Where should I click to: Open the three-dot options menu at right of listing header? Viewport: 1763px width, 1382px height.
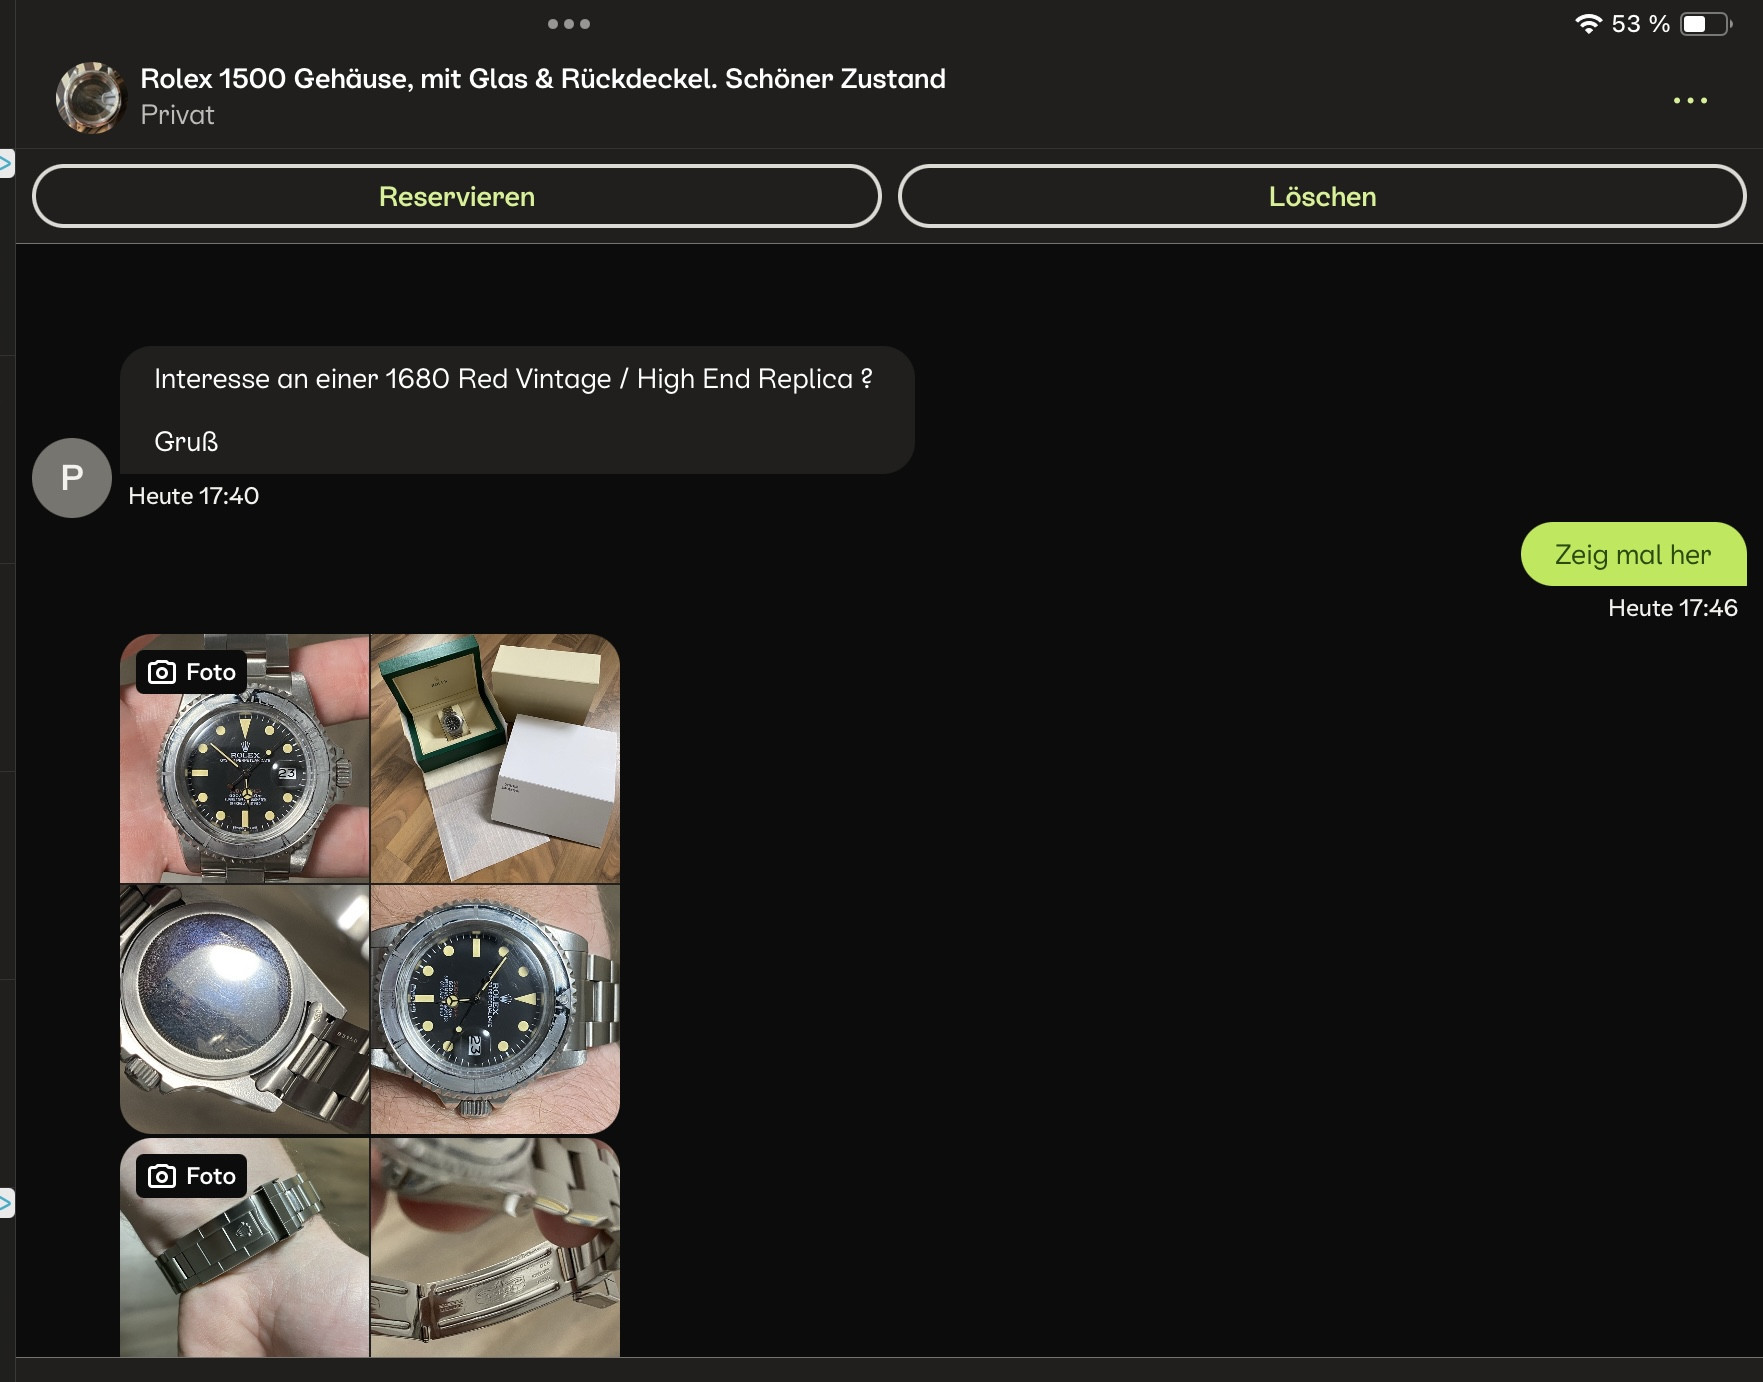(1690, 100)
